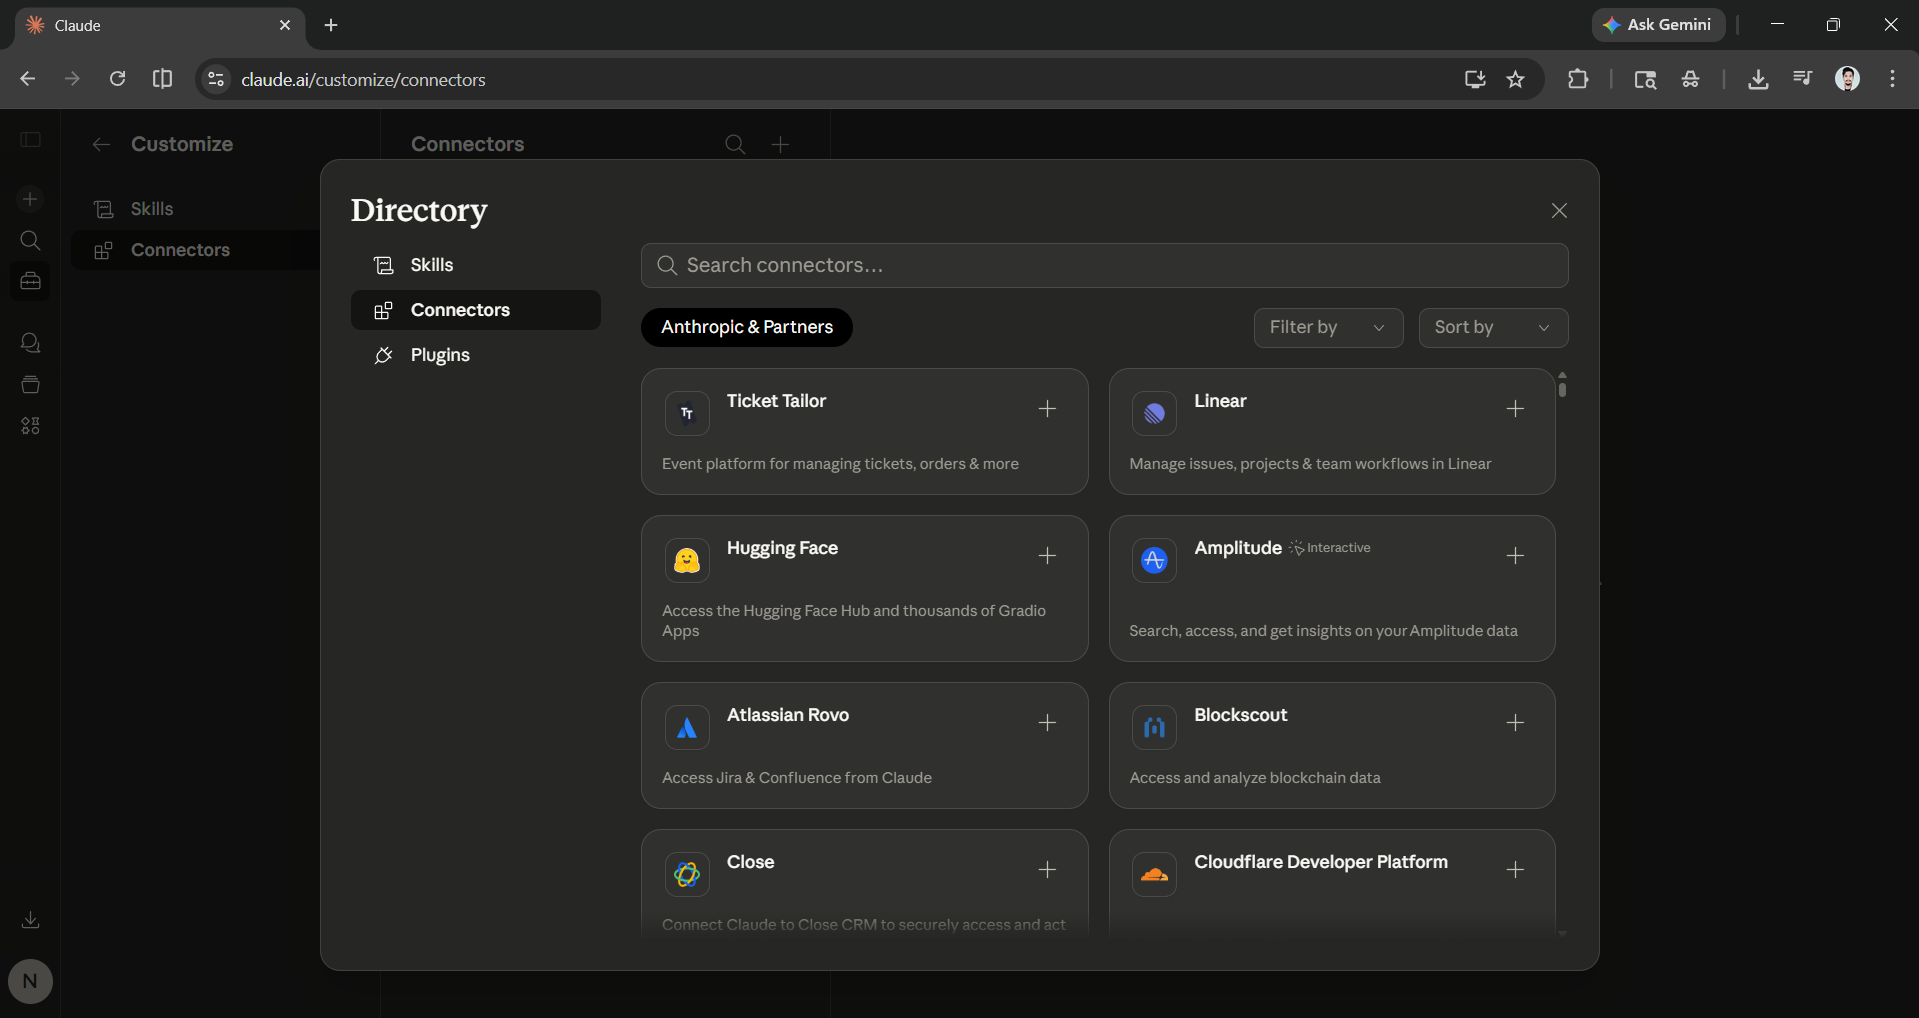Click the briefcase connectors icon in sidebar
The height and width of the screenshot is (1018, 1919).
(x=30, y=281)
